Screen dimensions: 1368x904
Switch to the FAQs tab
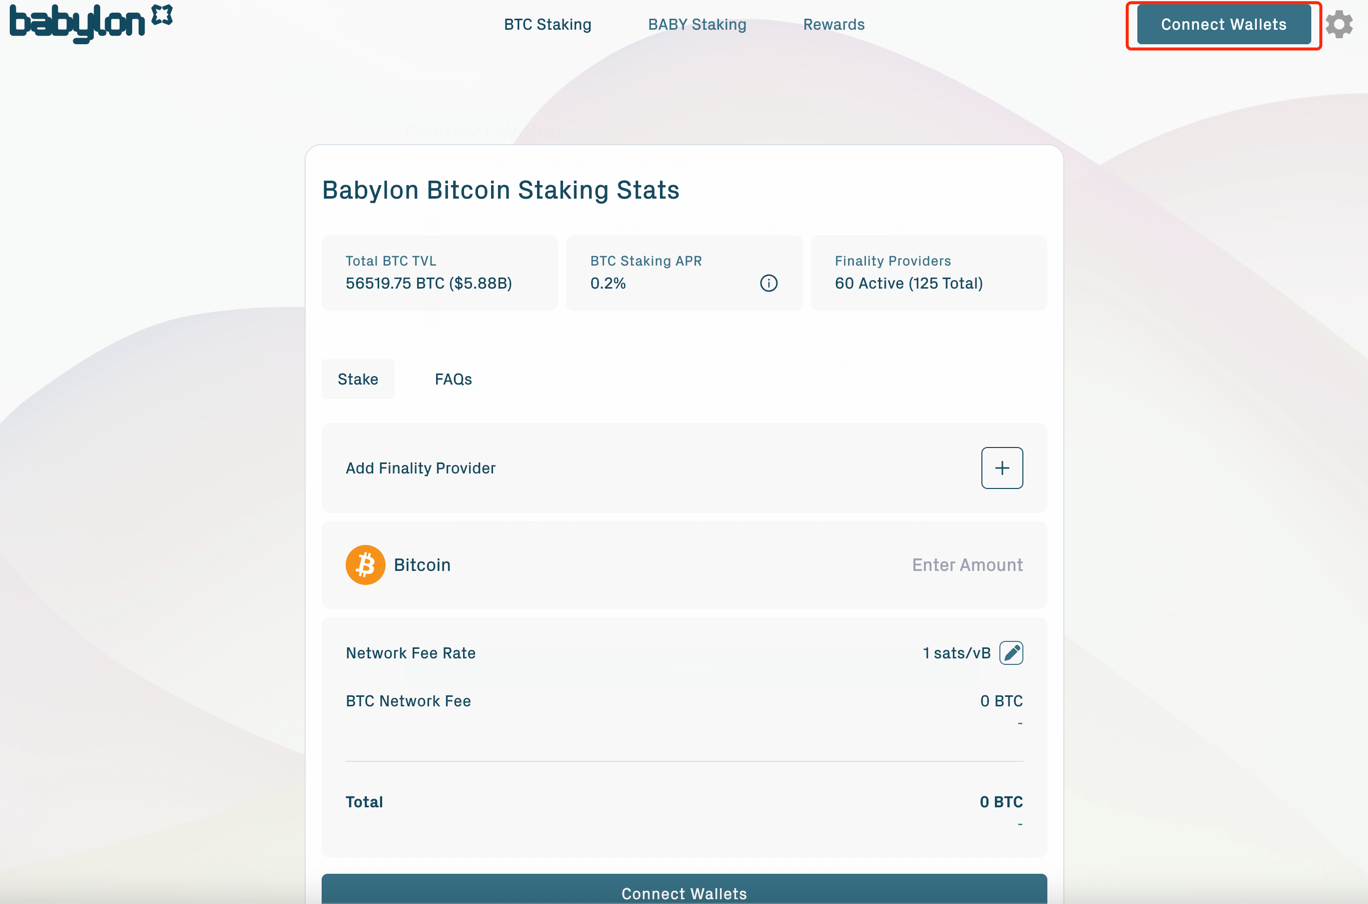click(x=453, y=379)
